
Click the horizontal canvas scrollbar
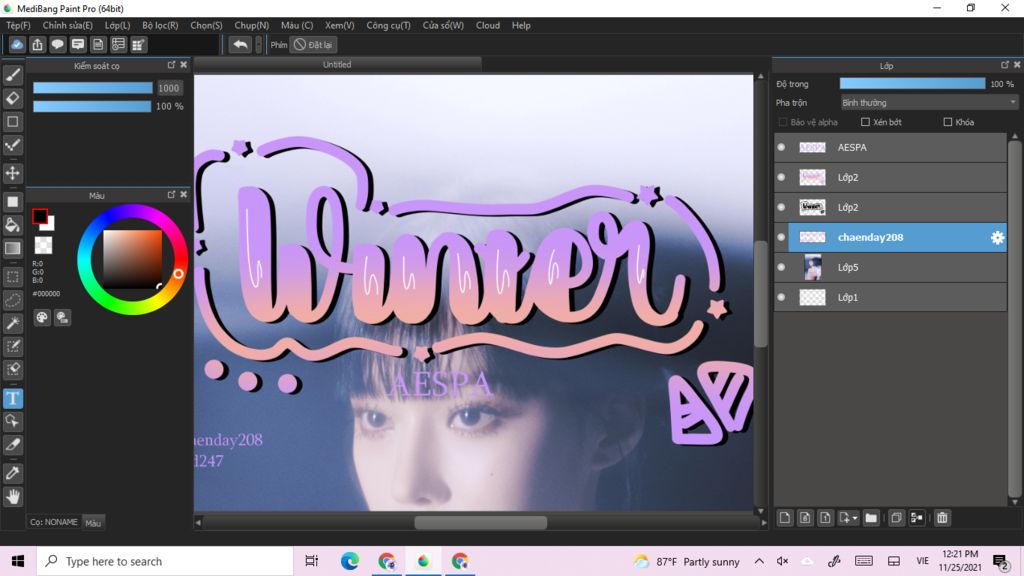(481, 522)
